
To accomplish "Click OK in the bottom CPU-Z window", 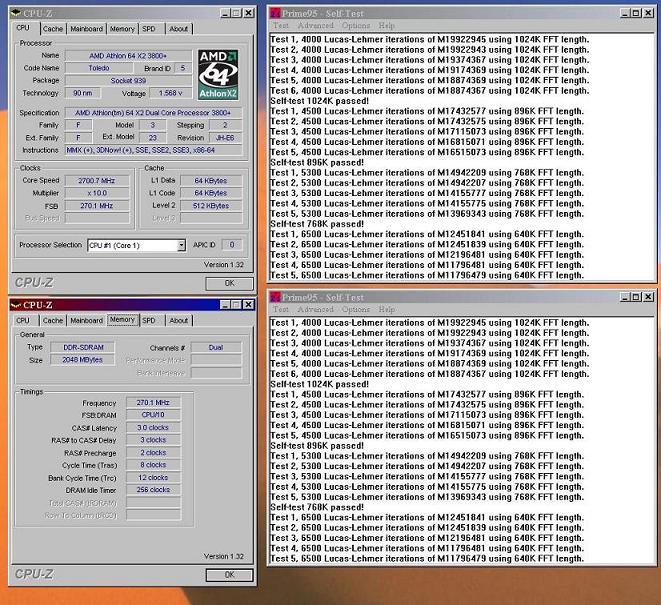I will click(229, 575).
